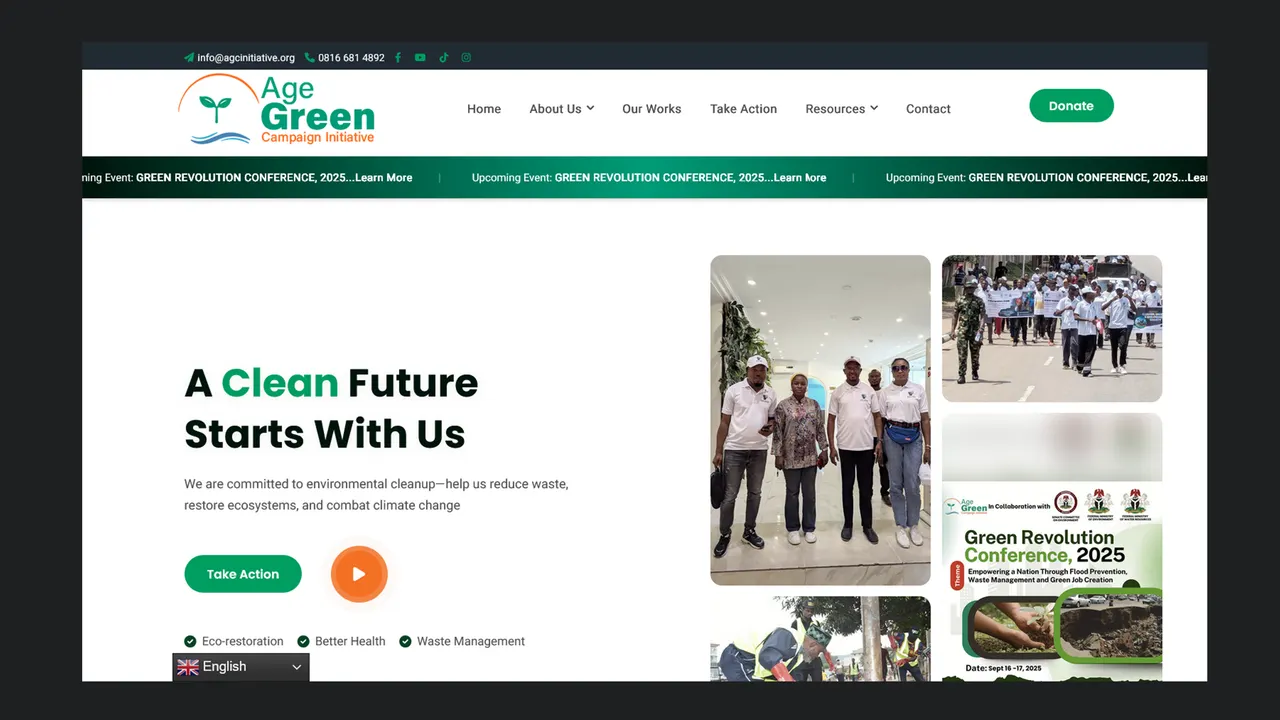Image resolution: width=1280 pixels, height=720 pixels.
Task: Click the UK flag language icon
Action: tap(188, 667)
